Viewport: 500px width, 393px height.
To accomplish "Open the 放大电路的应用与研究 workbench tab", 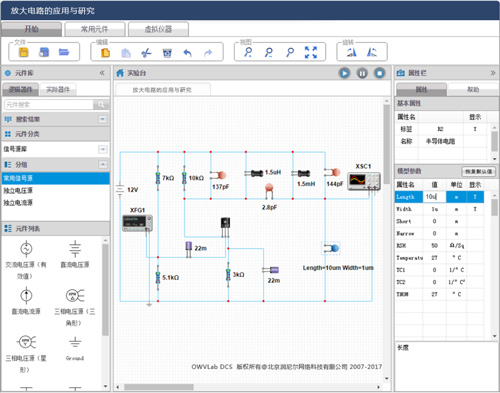I will pos(163,90).
